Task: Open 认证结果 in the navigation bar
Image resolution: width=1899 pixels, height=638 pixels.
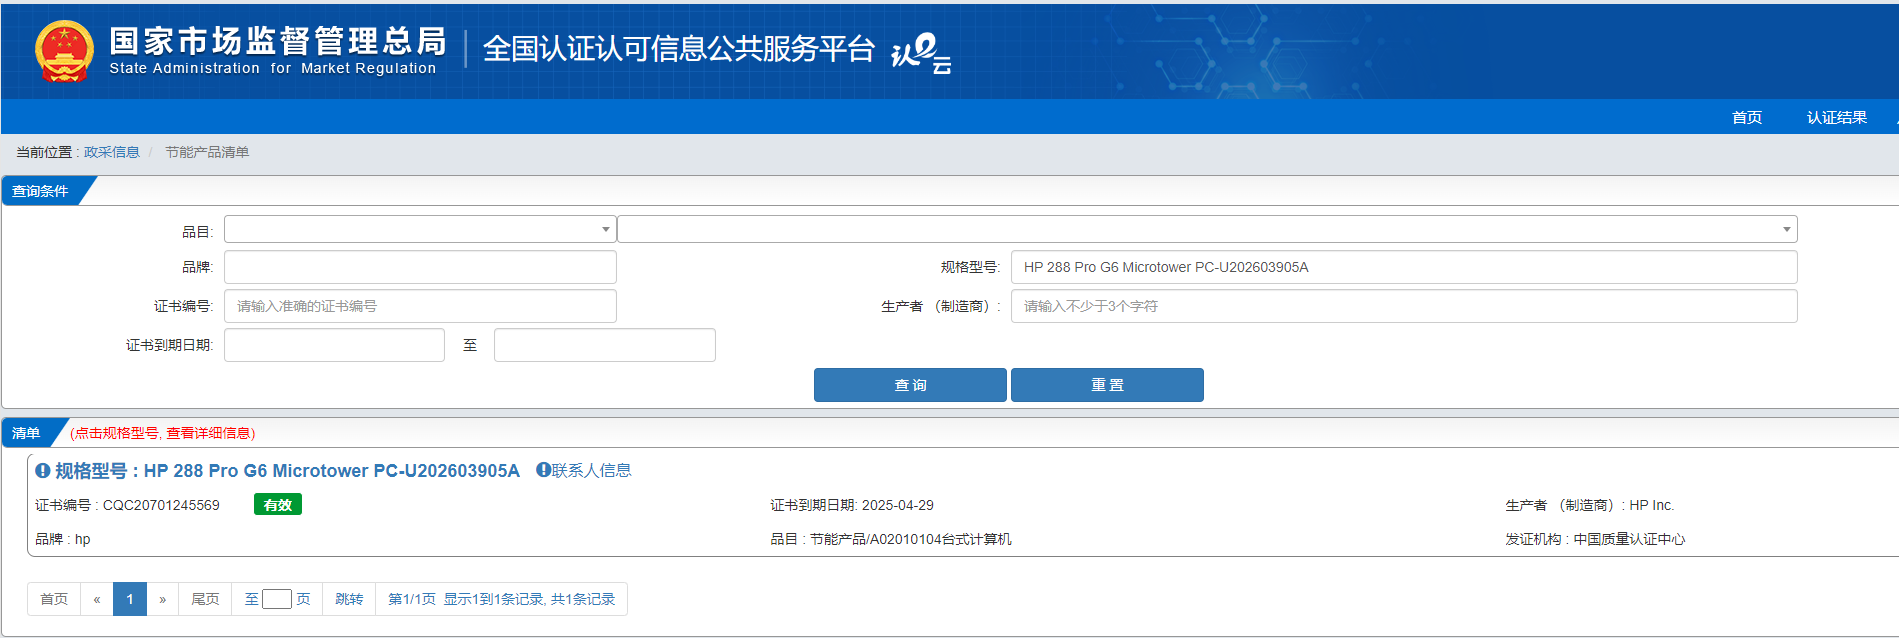Action: [x=1837, y=117]
